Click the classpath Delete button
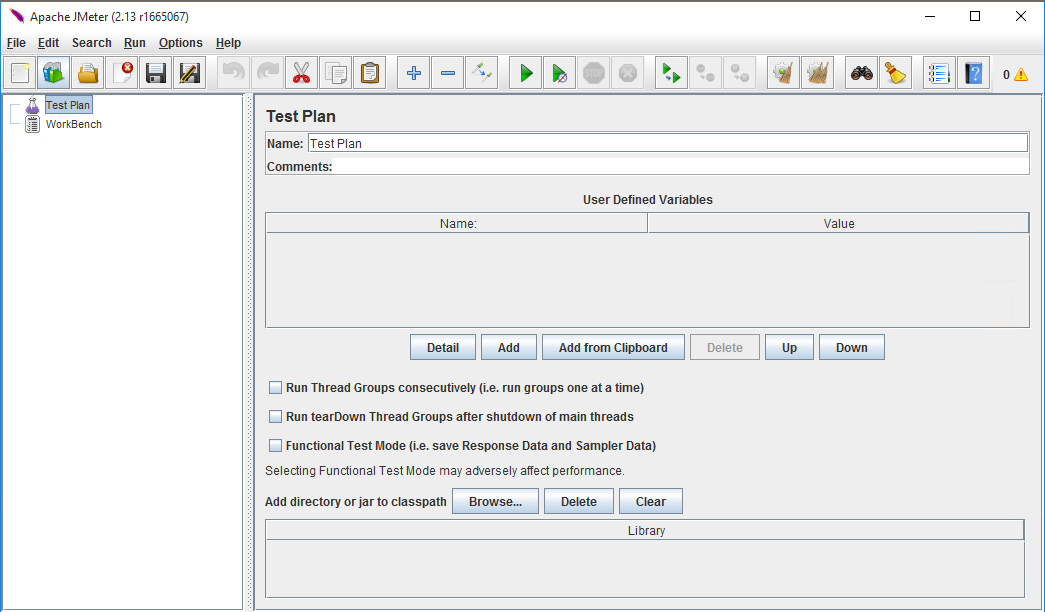 click(x=578, y=501)
